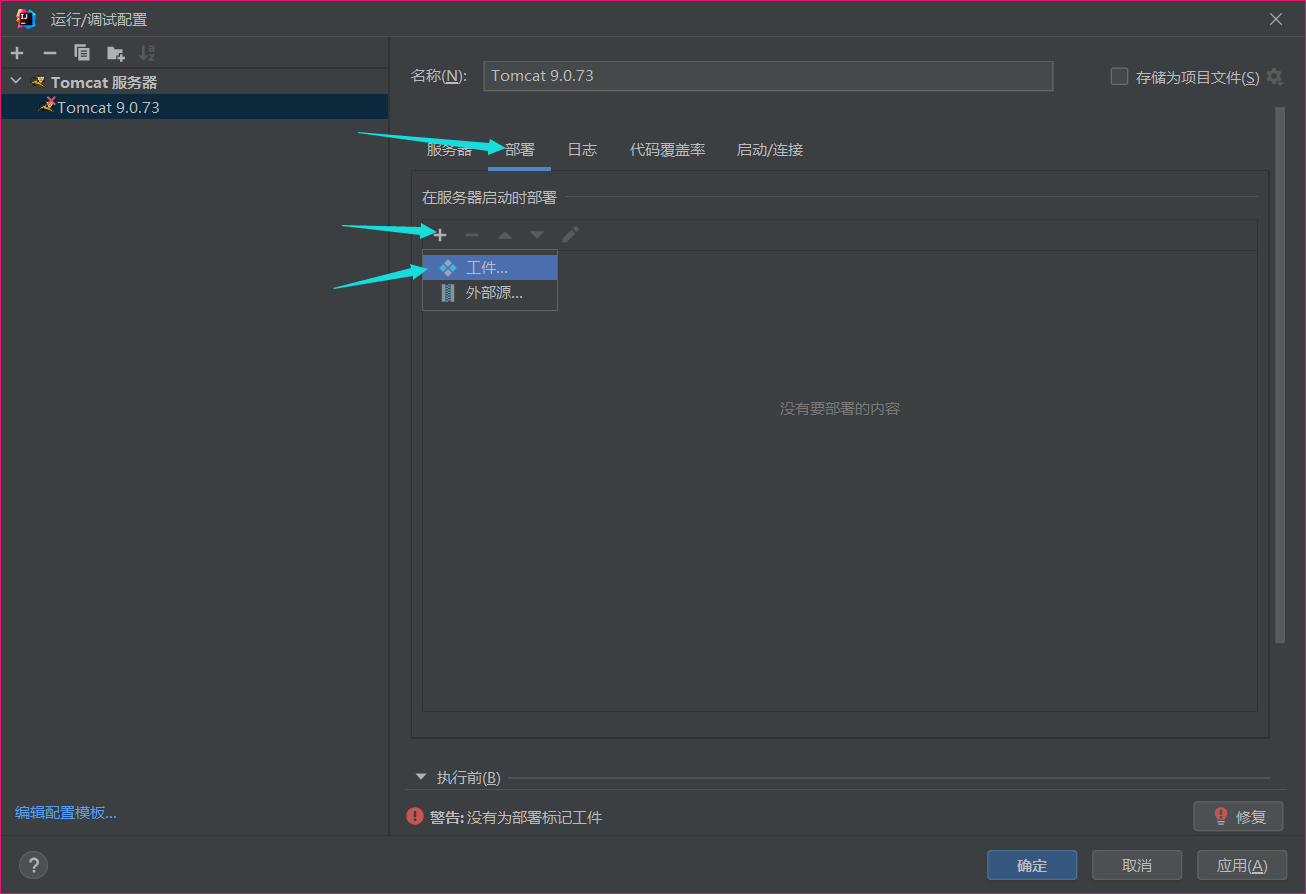Collapse the Tomcat 服务器 tree node
The width and height of the screenshot is (1306, 894).
tap(16, 81)
